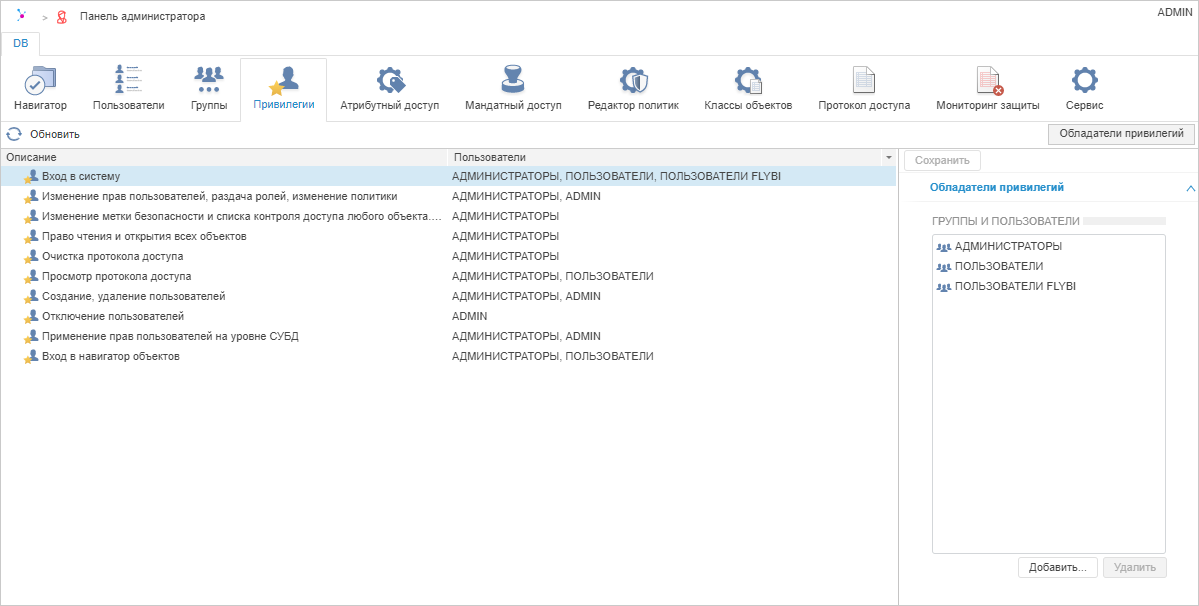The height and width of the screenshot is (606, 1199).
Task: Select the Отключение пользователей privilege row
Action: click(x=113, y=316)
